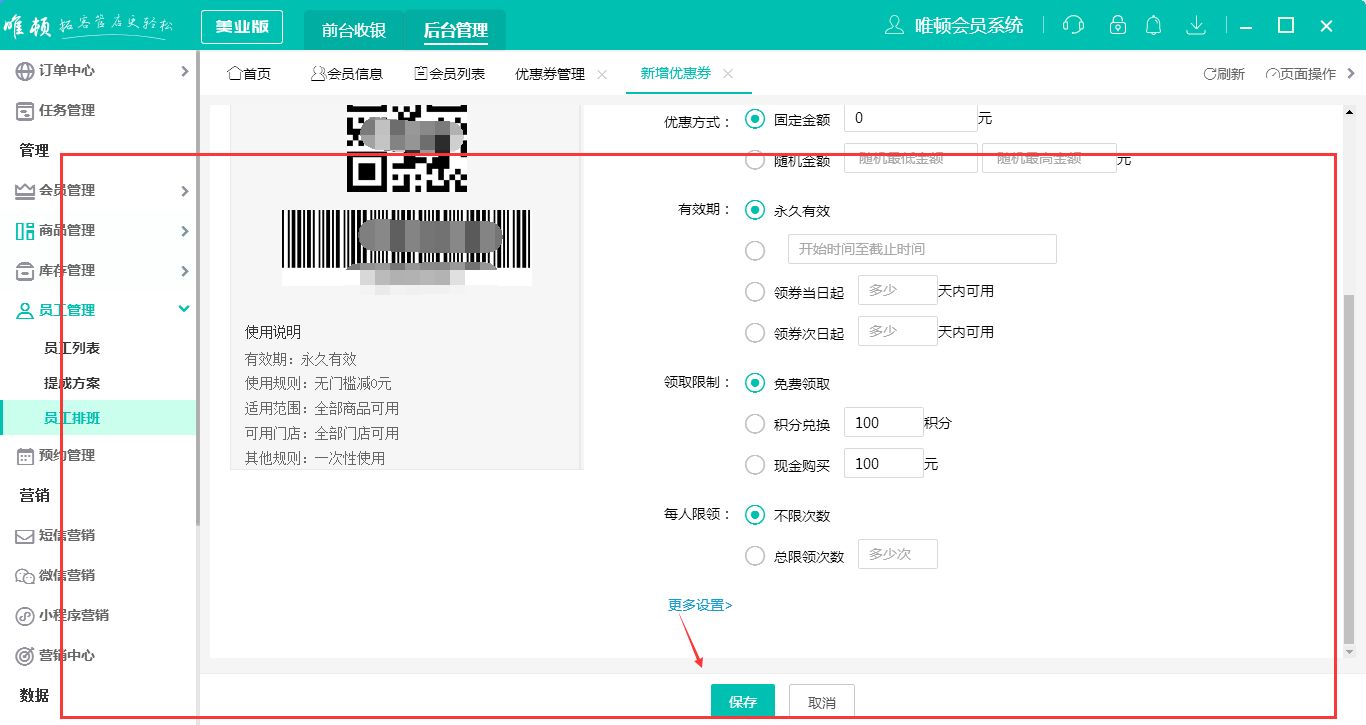Expand the 库存管理 menu arrow
The height and width of the screenshot is (725, 1366).
[x=184, y=271]
